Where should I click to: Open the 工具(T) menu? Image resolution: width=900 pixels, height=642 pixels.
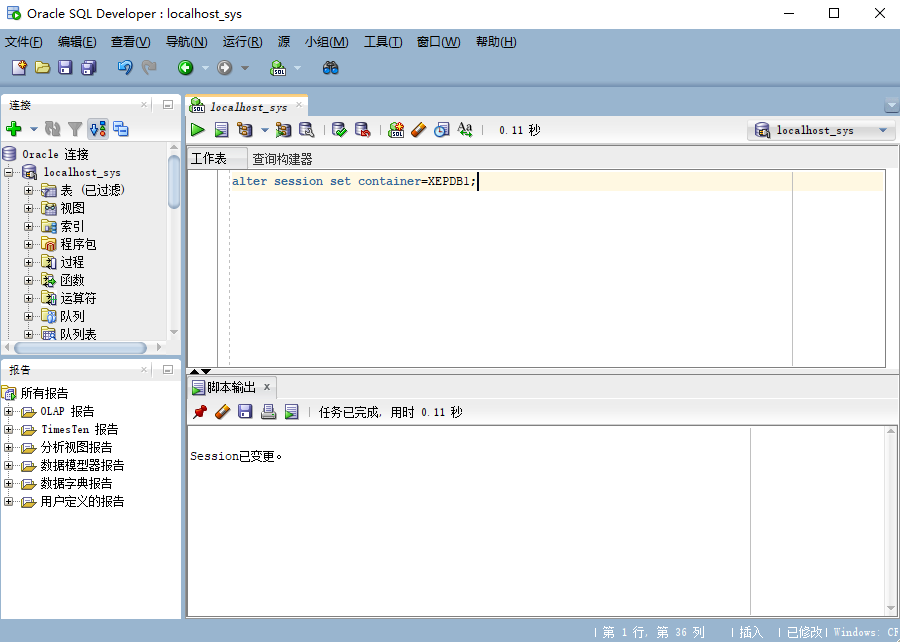pos(383,42)
